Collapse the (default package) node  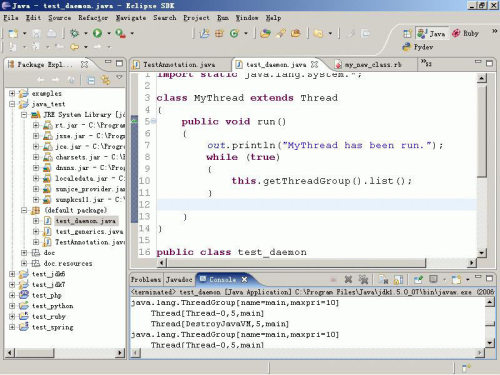24,210
